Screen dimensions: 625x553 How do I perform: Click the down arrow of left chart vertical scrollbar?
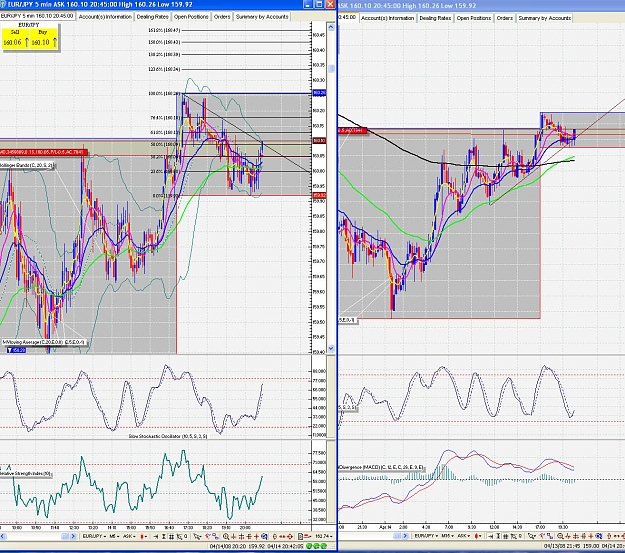(331, 348)
